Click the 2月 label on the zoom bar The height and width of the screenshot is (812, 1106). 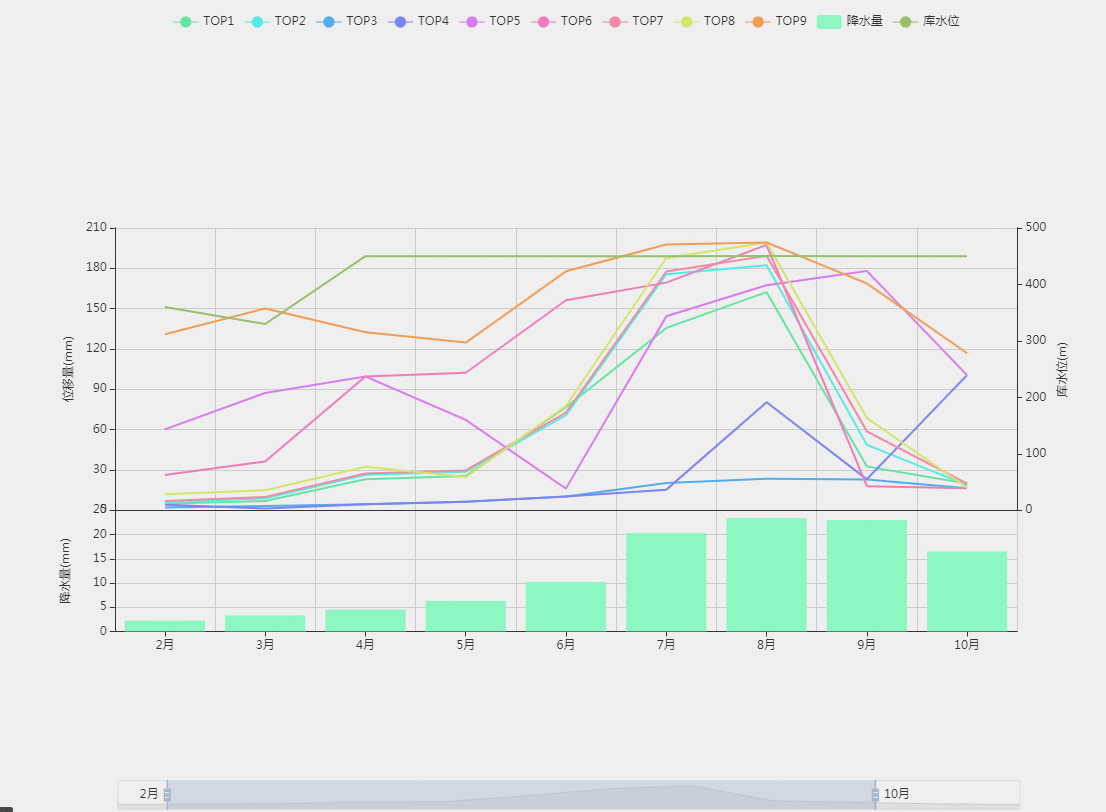point(148,793)
